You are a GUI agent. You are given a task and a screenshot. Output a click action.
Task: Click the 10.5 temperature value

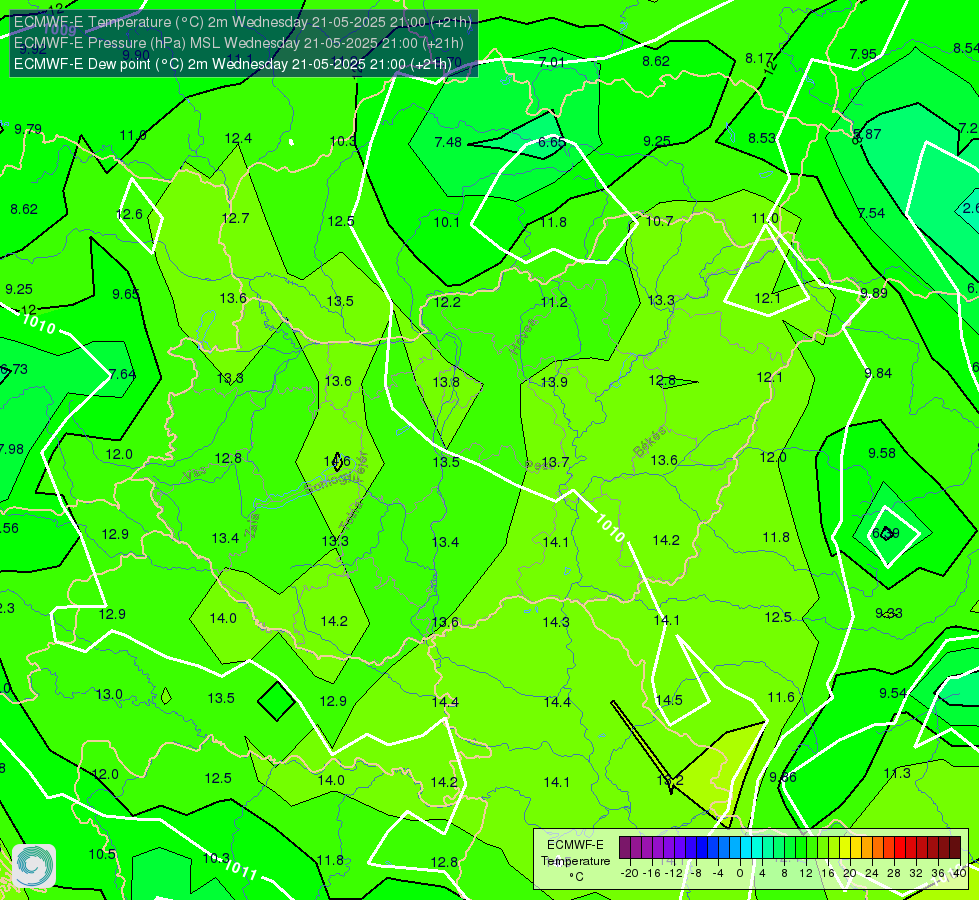102,854
